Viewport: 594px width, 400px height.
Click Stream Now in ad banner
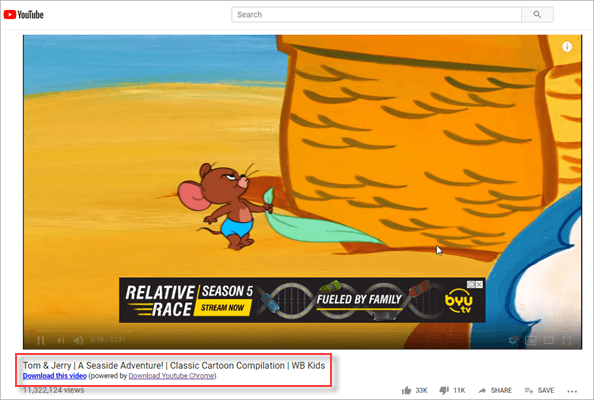pyautogui.click(x=222, y=308)
